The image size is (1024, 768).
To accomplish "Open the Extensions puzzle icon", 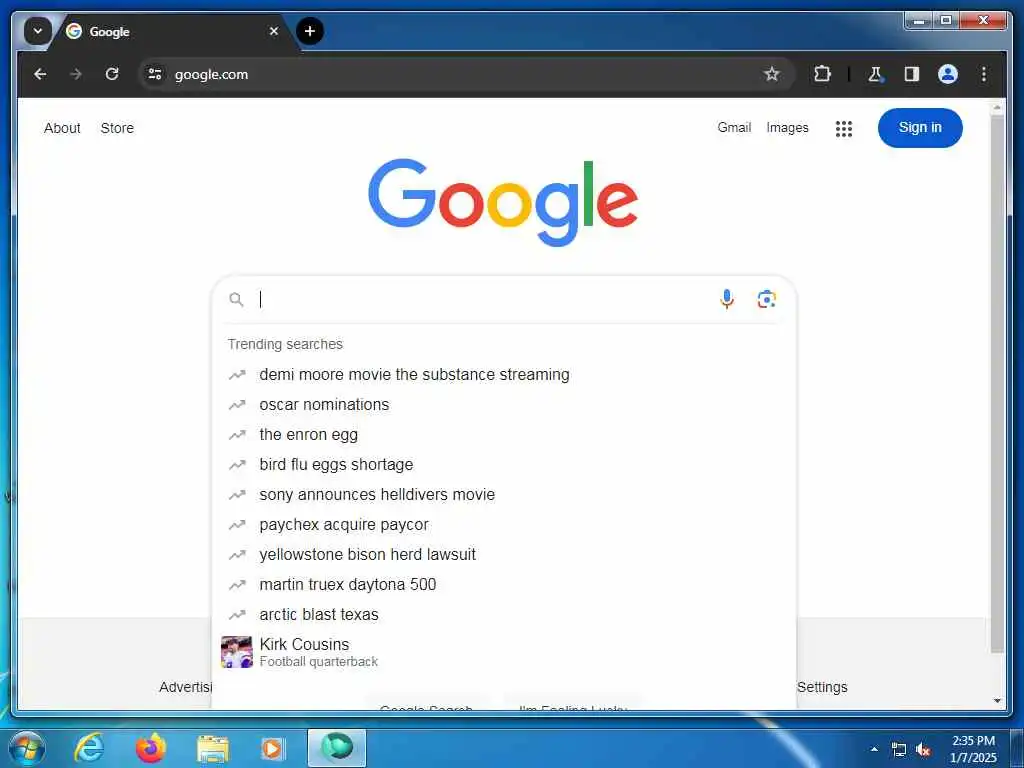I will tap(822, 74).
